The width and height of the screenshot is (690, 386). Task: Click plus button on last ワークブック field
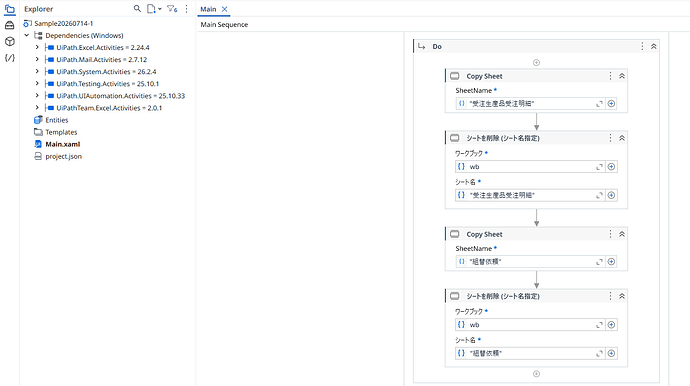click(x=611, y=325)
